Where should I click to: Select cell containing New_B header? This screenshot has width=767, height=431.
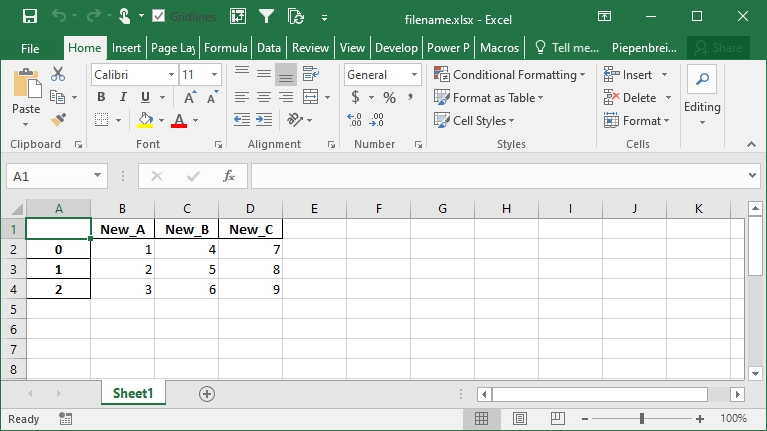coord(186,229)
